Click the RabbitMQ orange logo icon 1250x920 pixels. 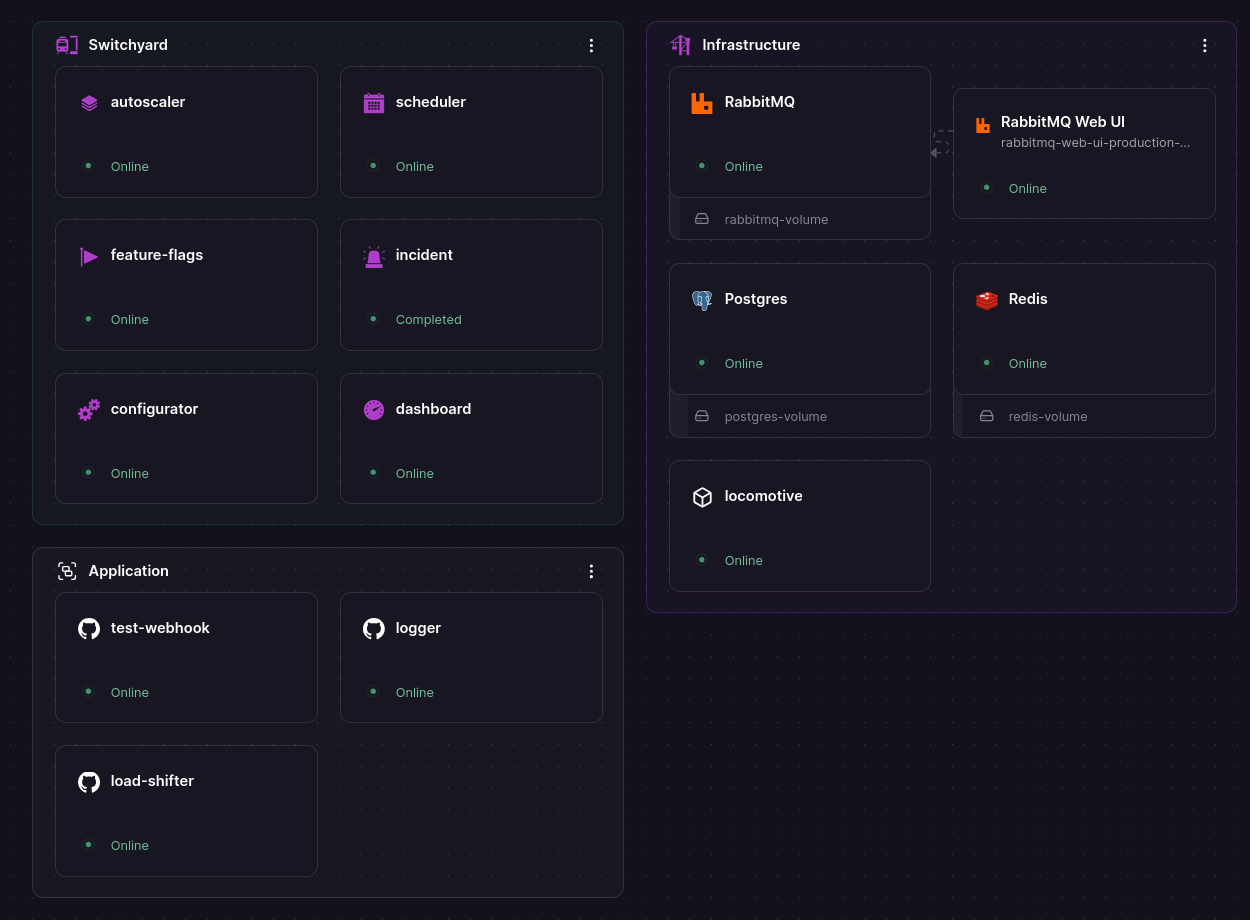click(x=702, y=103)
